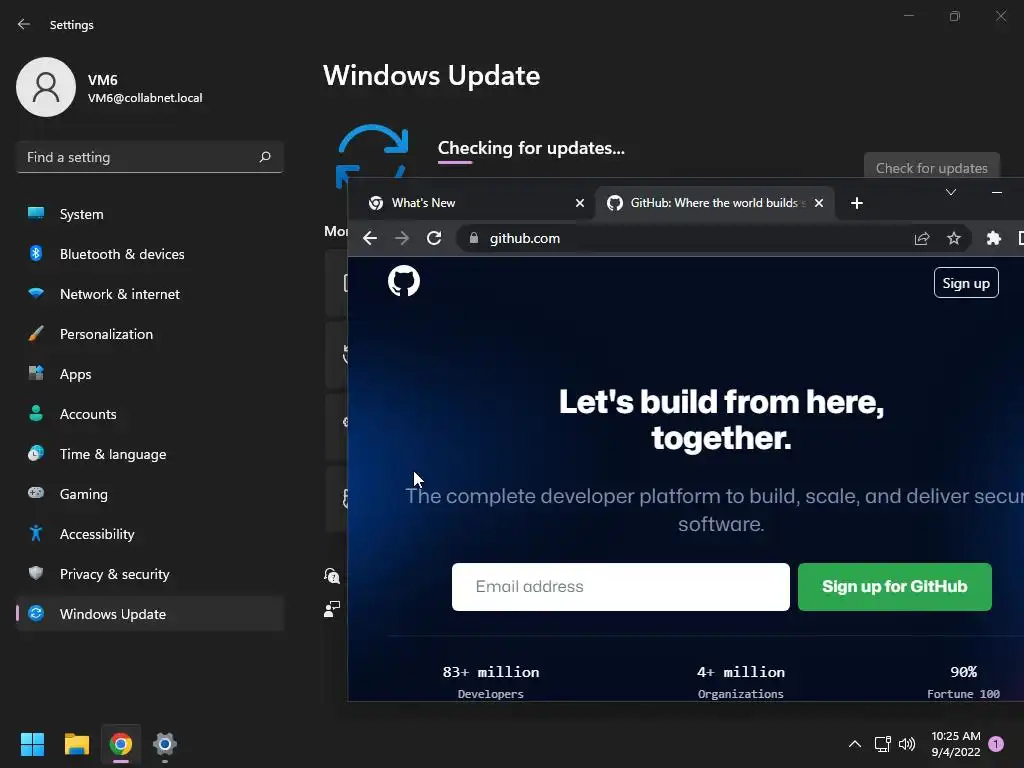
Task: Click the network icon in system tray
Action: 882,744
